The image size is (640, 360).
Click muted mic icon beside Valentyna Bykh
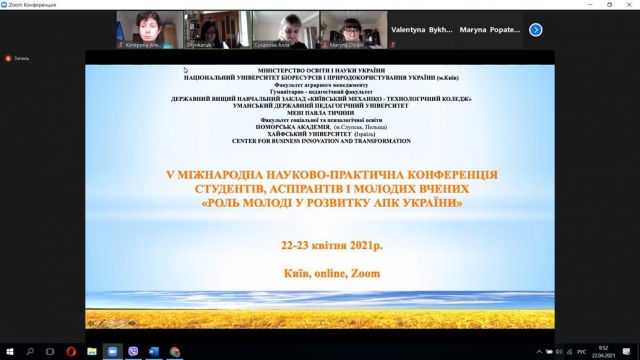click(x=393, y=45)
